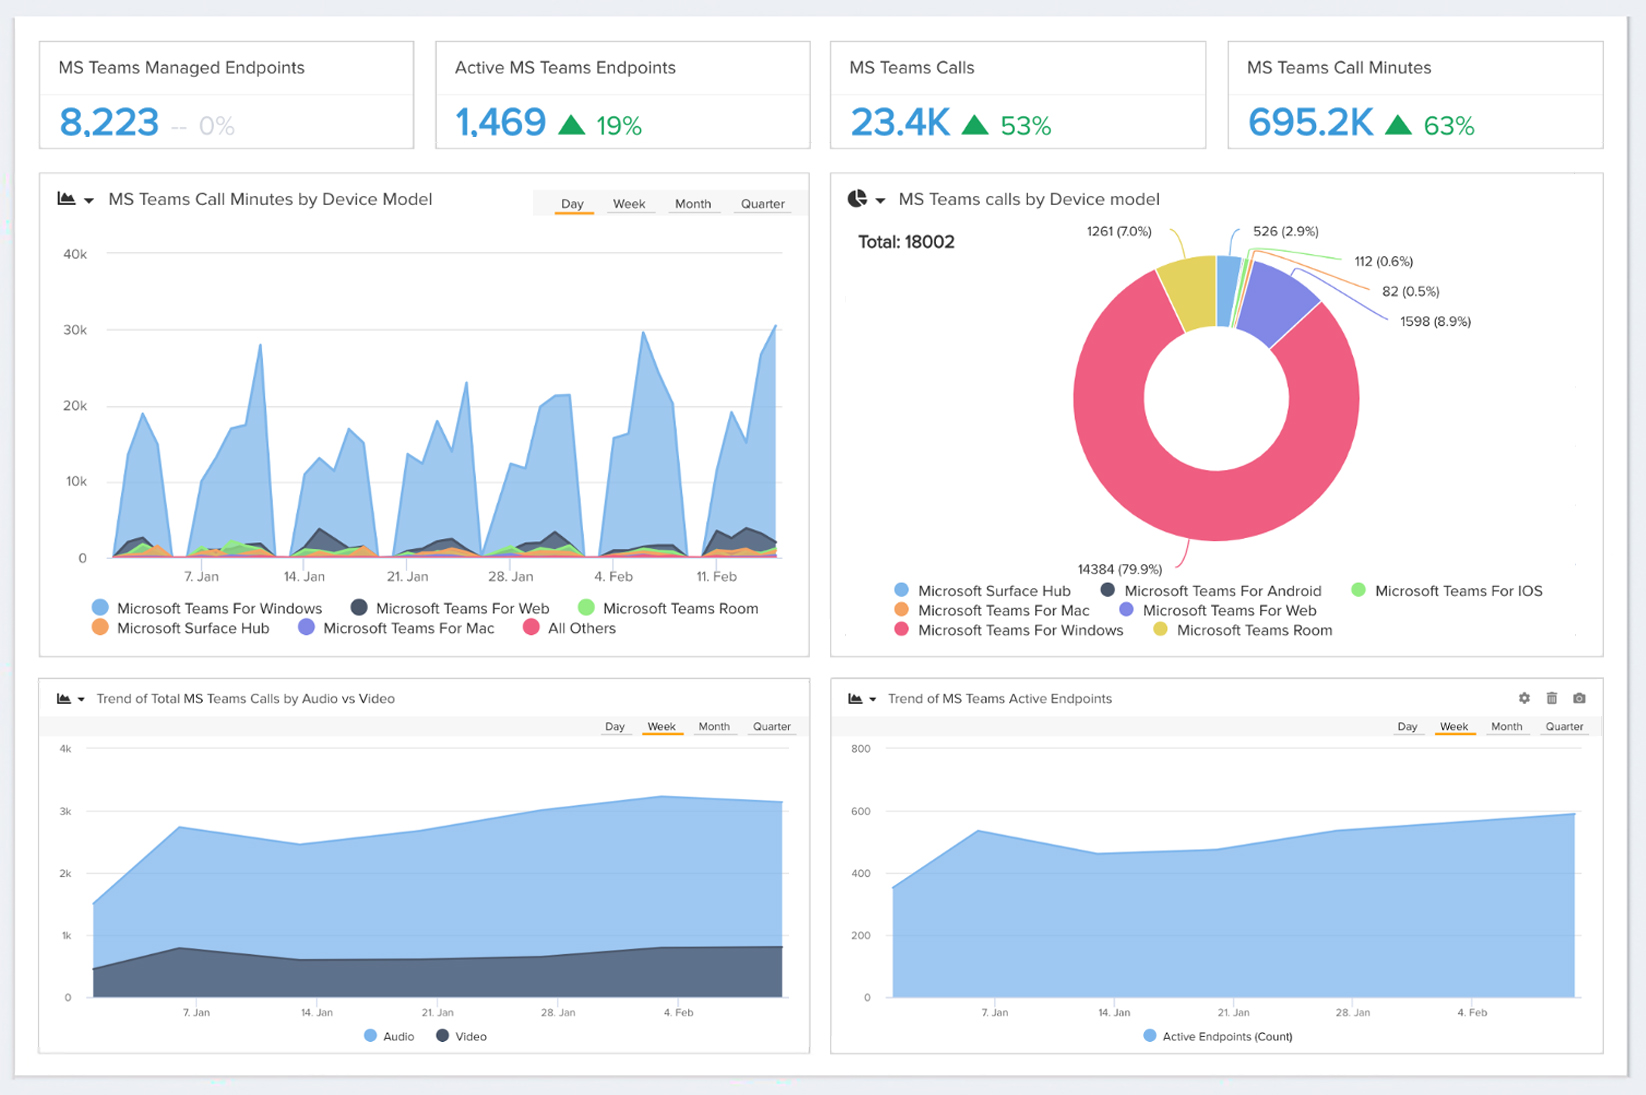1646x1095 pixels.
Task: Open settings gear on Active Endpoints panel
Action: point(1524,698)
